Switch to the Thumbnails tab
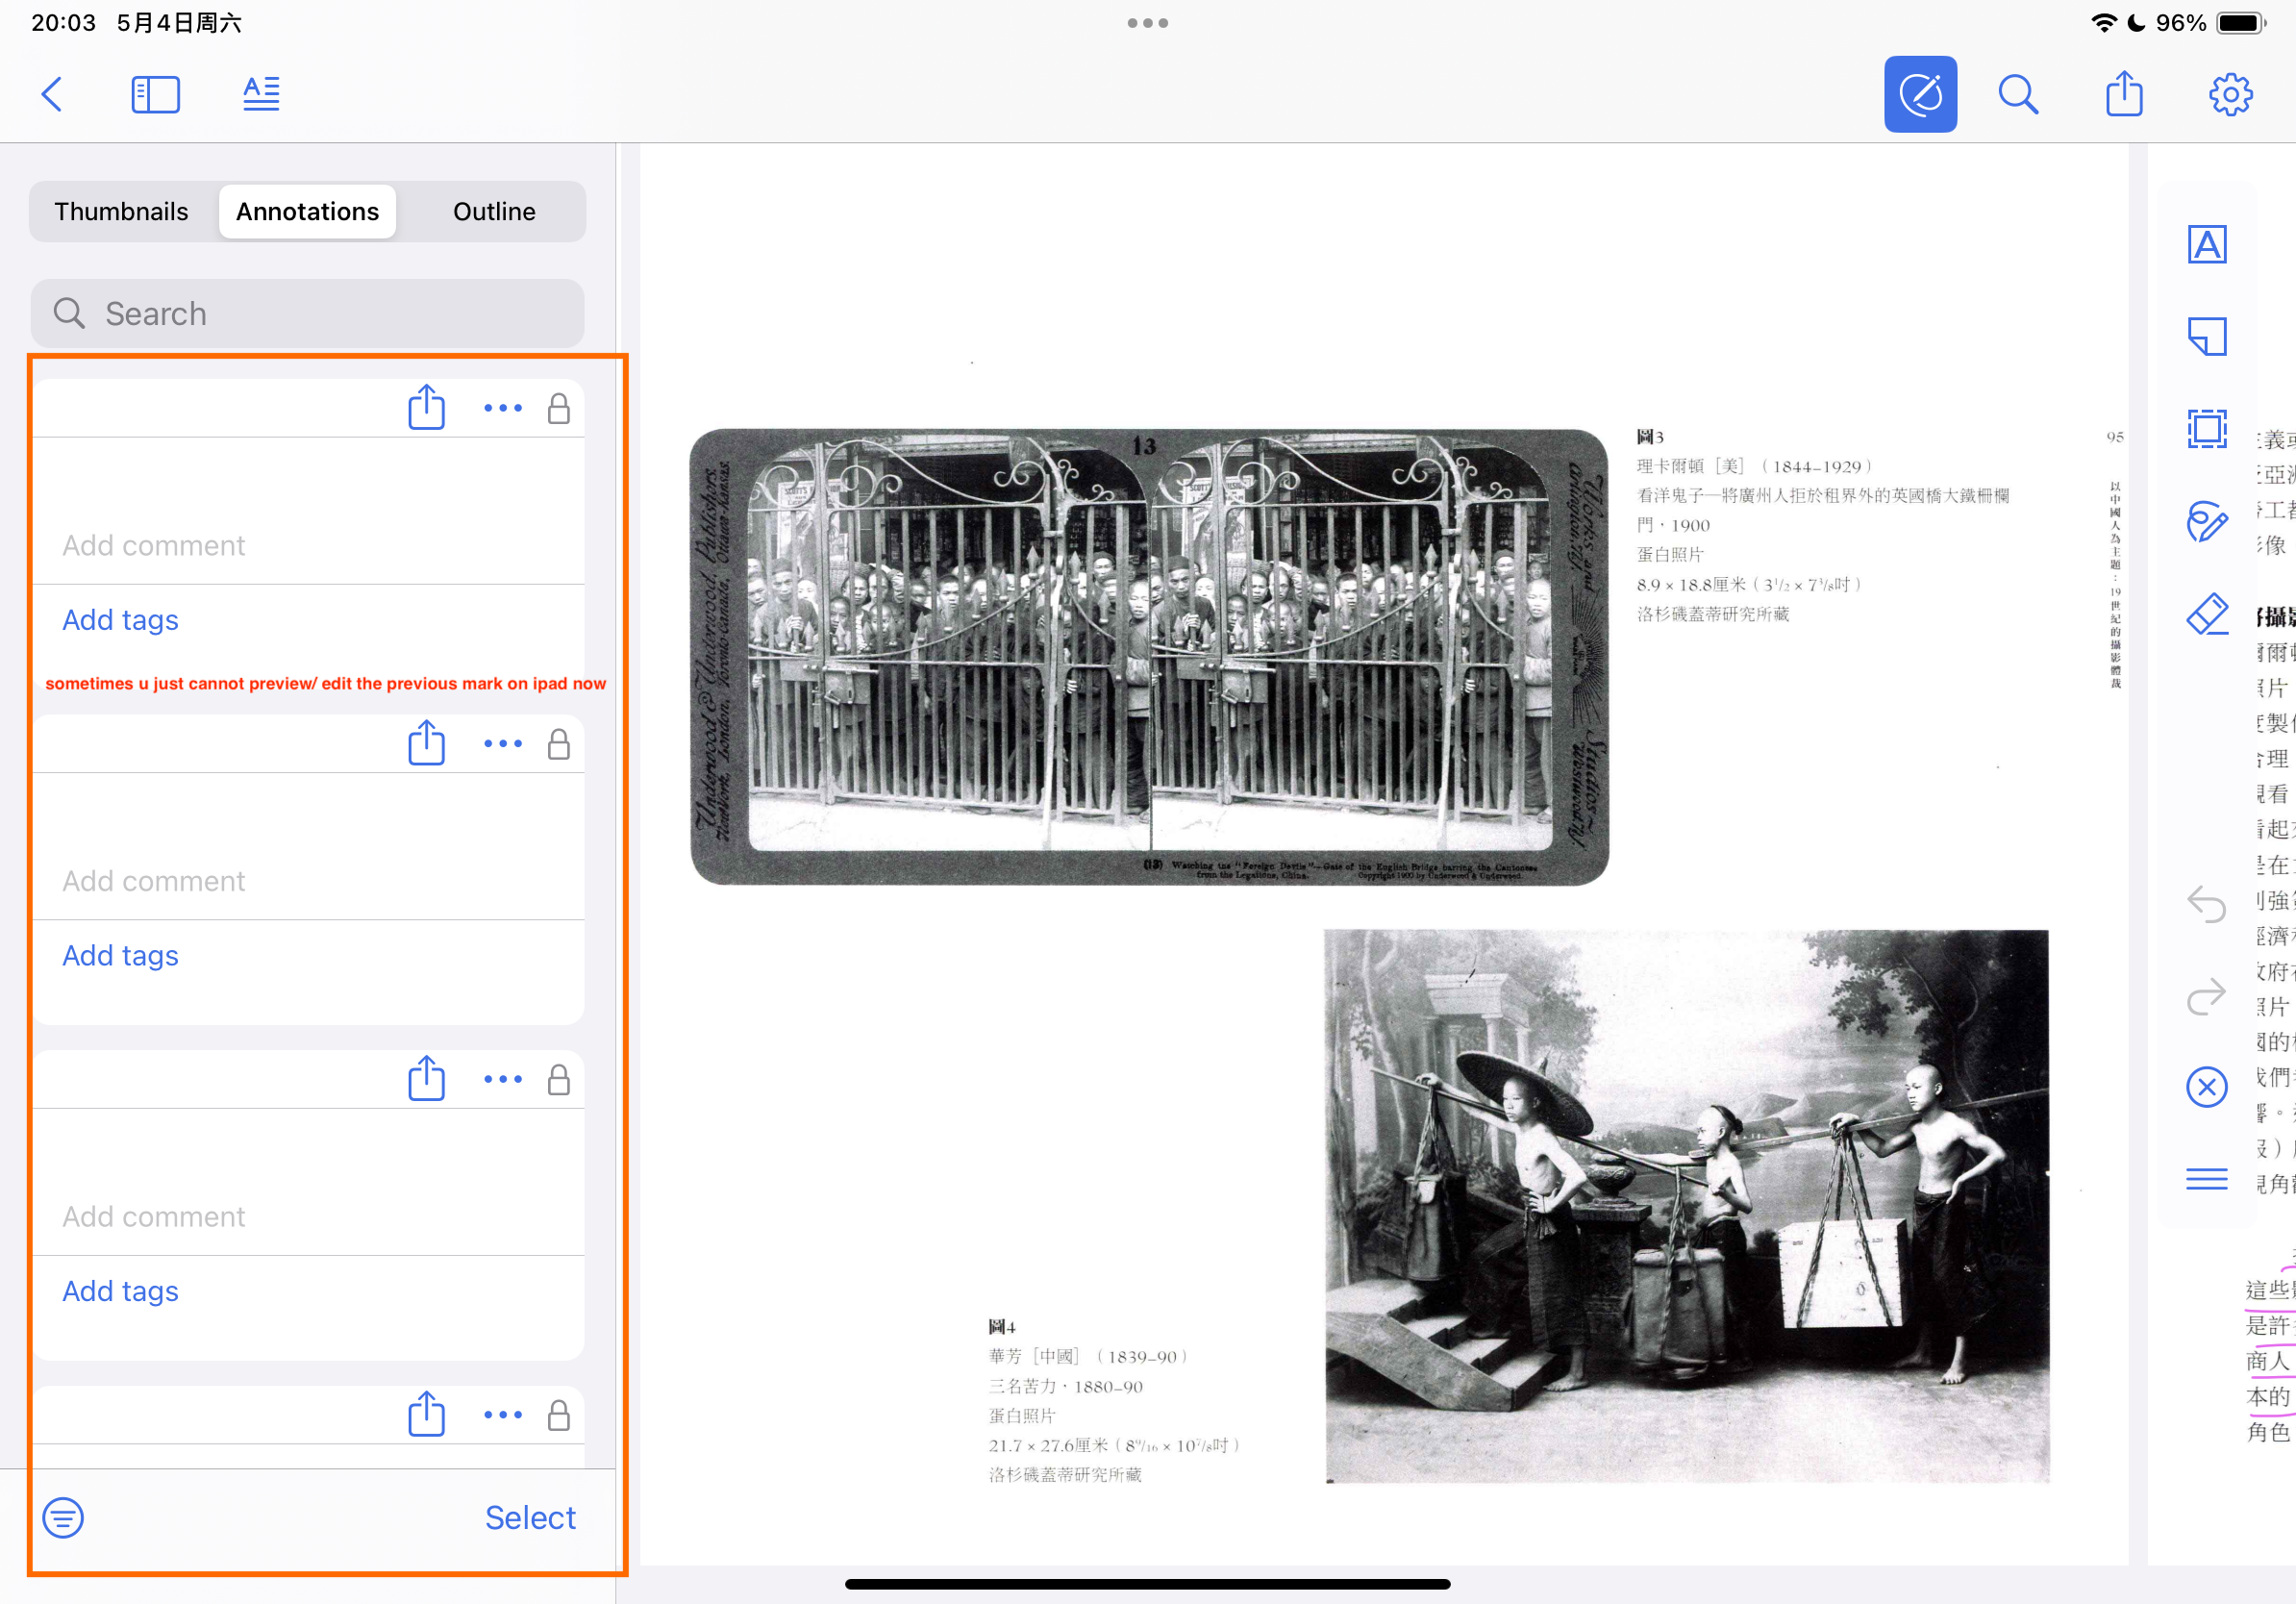The height and width of the screenshot is (1604, 2296). [121, 212]
